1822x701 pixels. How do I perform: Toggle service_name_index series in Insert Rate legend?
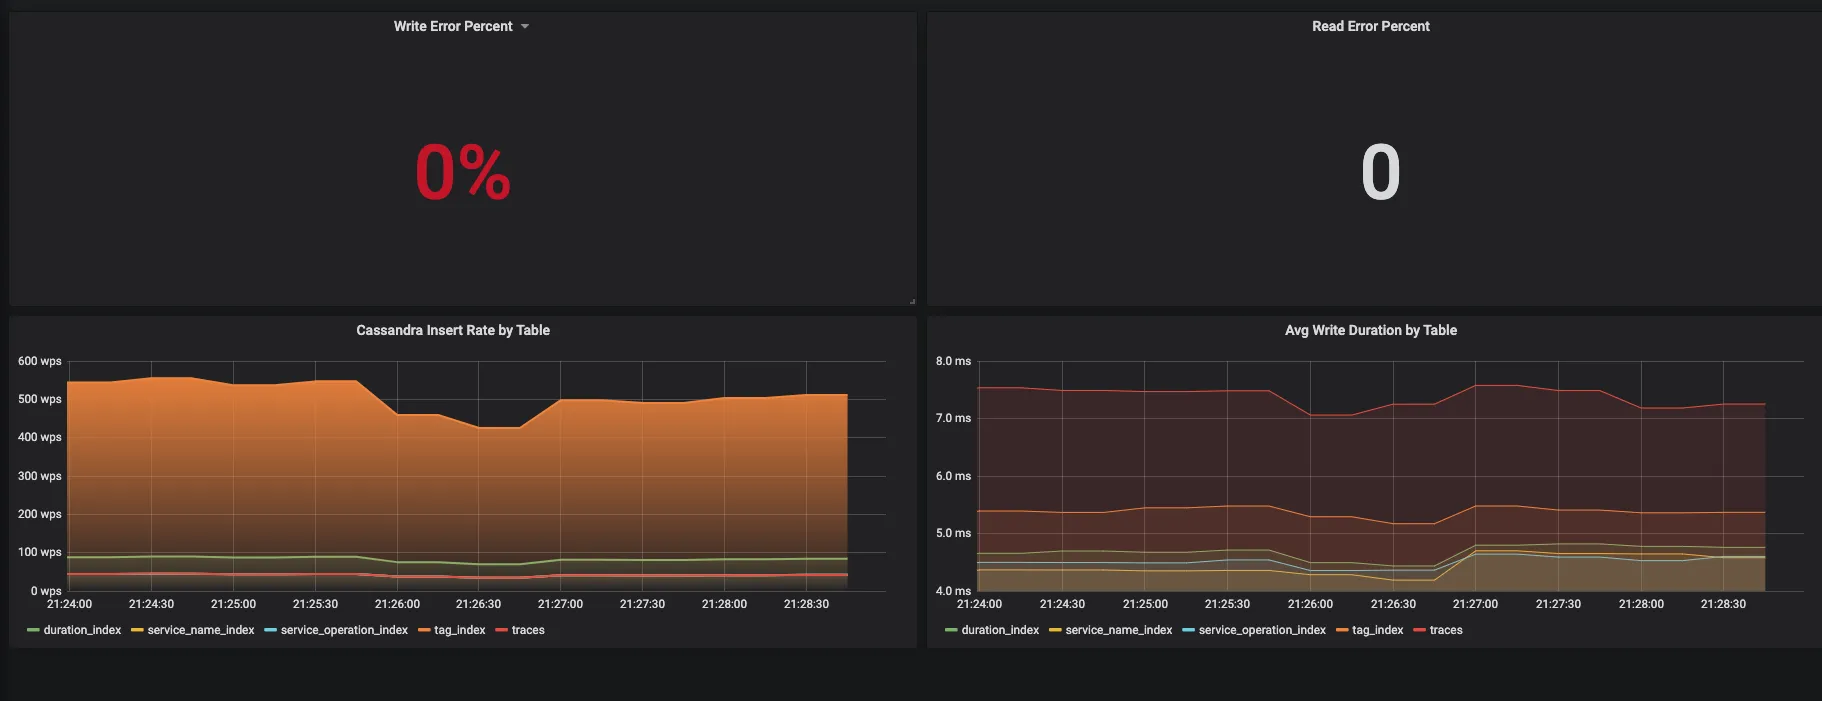coord(201,630)
